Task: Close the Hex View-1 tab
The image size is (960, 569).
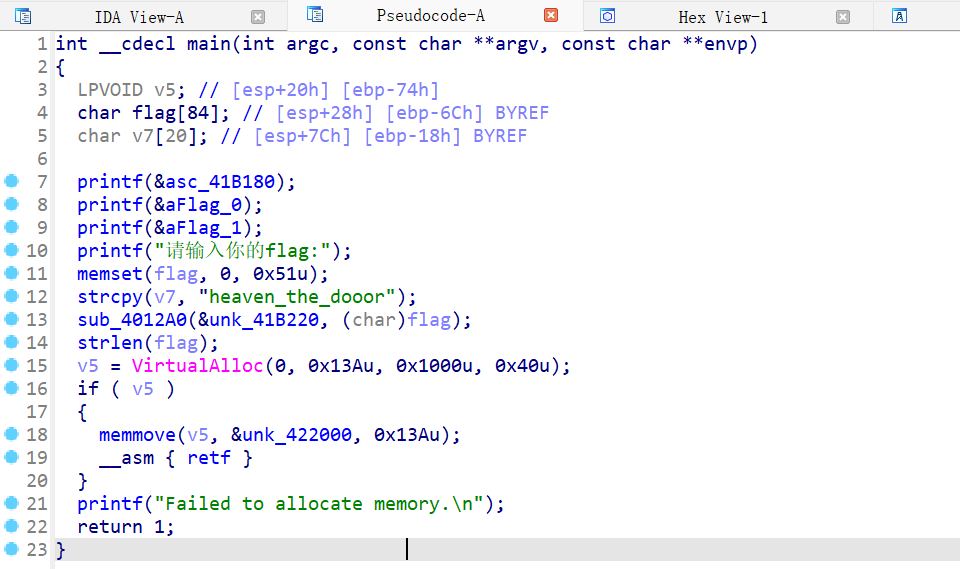Action: 843,17
